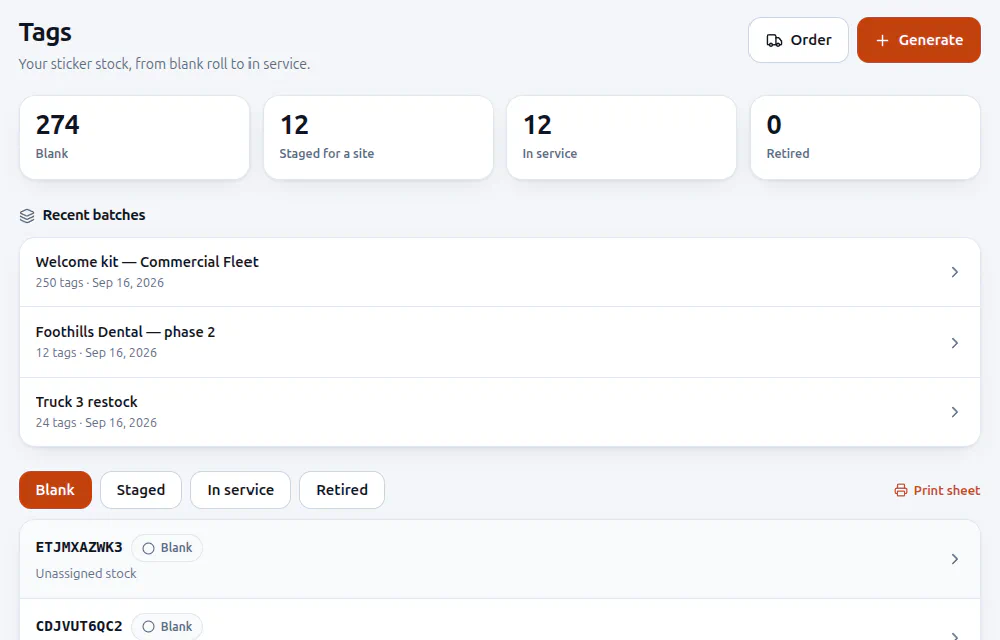Image resolution: width=1000 pixels, height=640 pixels.
Task: Click tag code 'CDJVUT6QC2'
Action: pos(79,627)
